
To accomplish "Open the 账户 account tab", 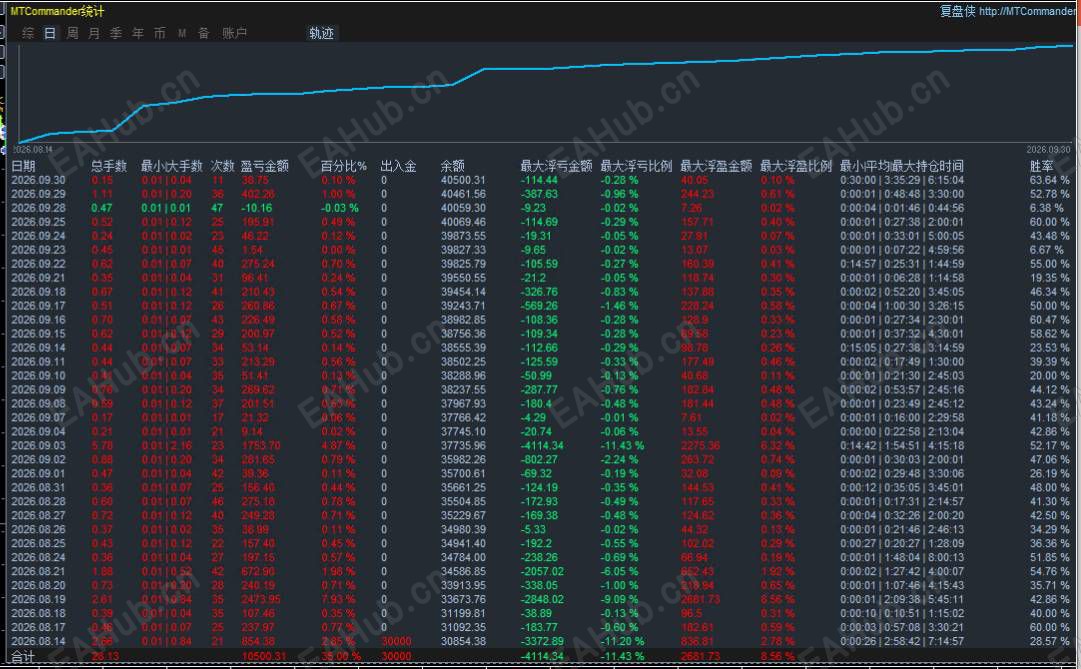I will pos(234,33).
